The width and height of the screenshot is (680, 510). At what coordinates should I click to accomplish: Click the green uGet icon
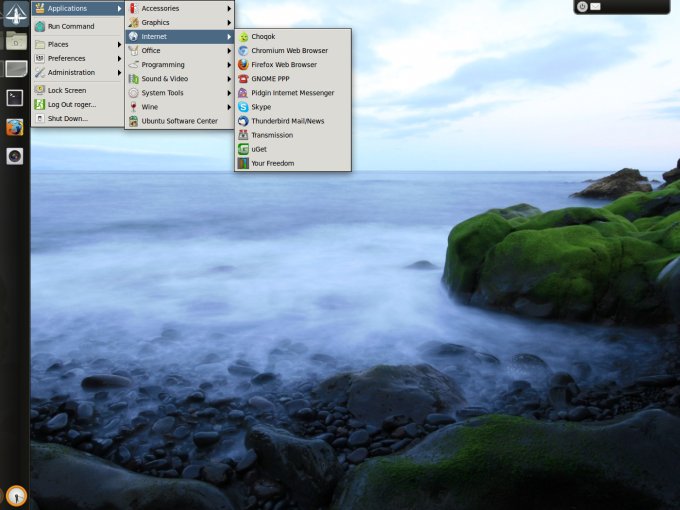(x=243, y=149)
